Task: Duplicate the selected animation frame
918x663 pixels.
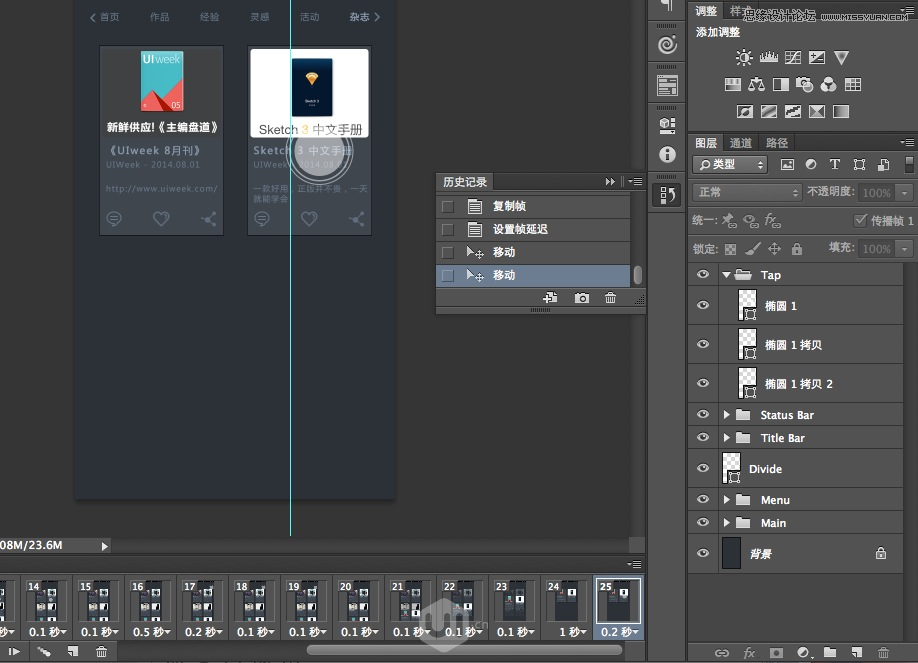Action: [x=73, y=651]
